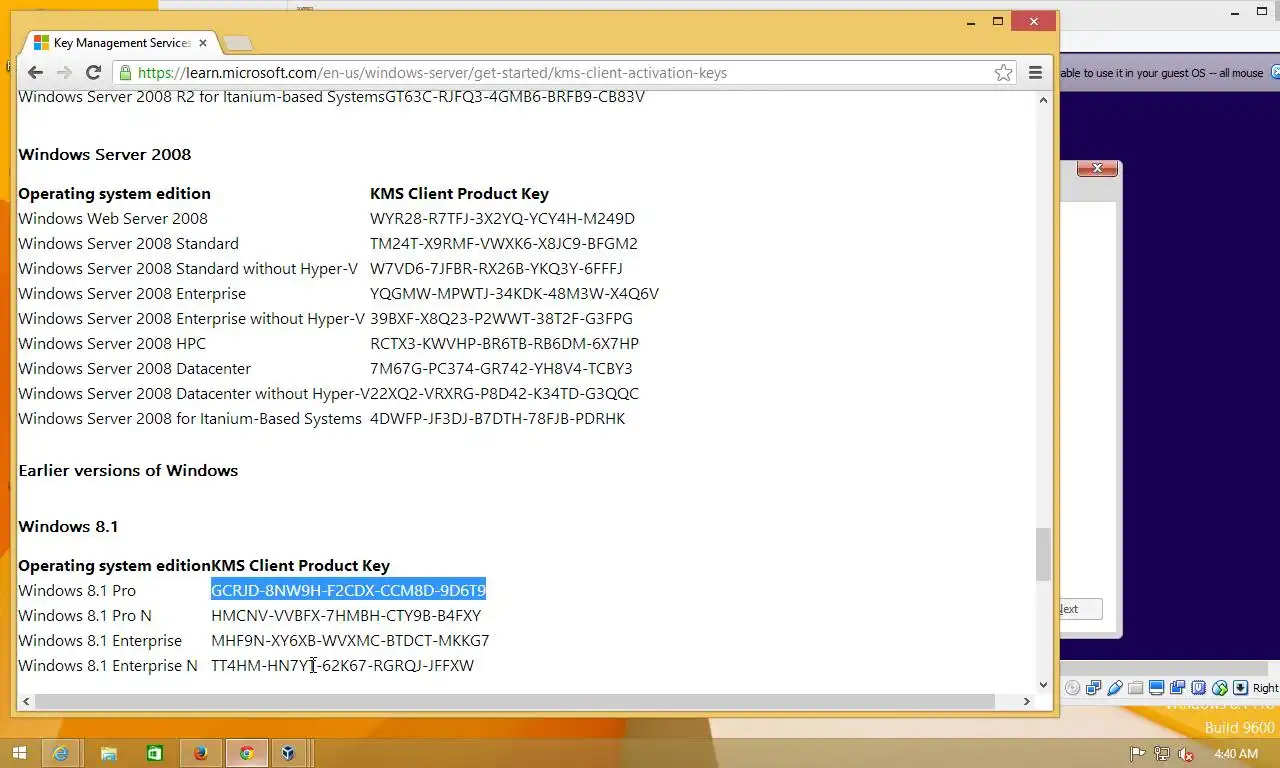Screen dimensions: 1280x768
Task: Click the Windows Server 2008 HPC key
Action: [x=504, y=343]
